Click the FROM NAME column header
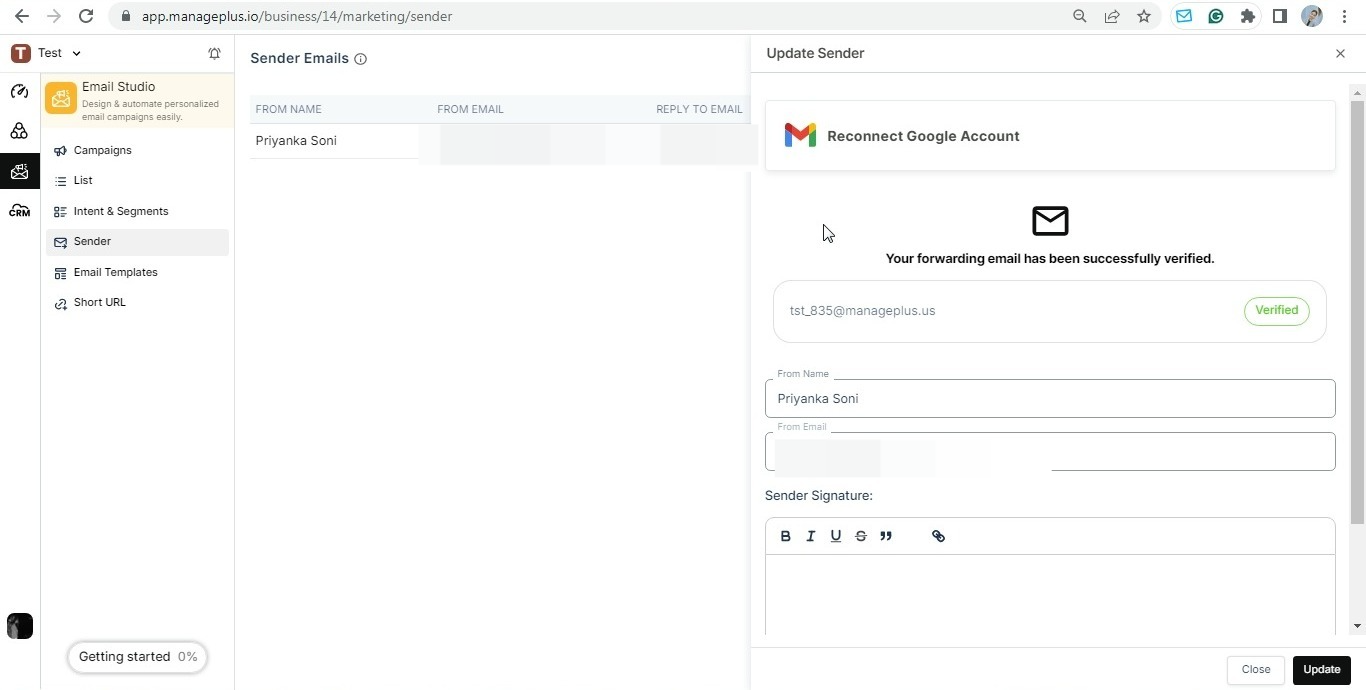Viewport: 1366px width, 690px height. click(x=288, y=109)
